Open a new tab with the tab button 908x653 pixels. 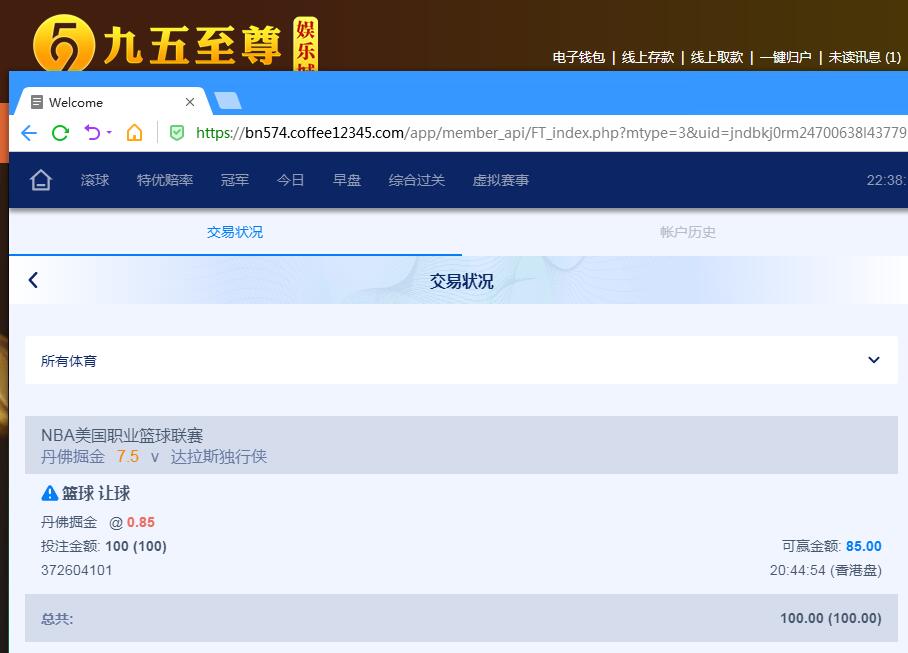tap(228, 101)
